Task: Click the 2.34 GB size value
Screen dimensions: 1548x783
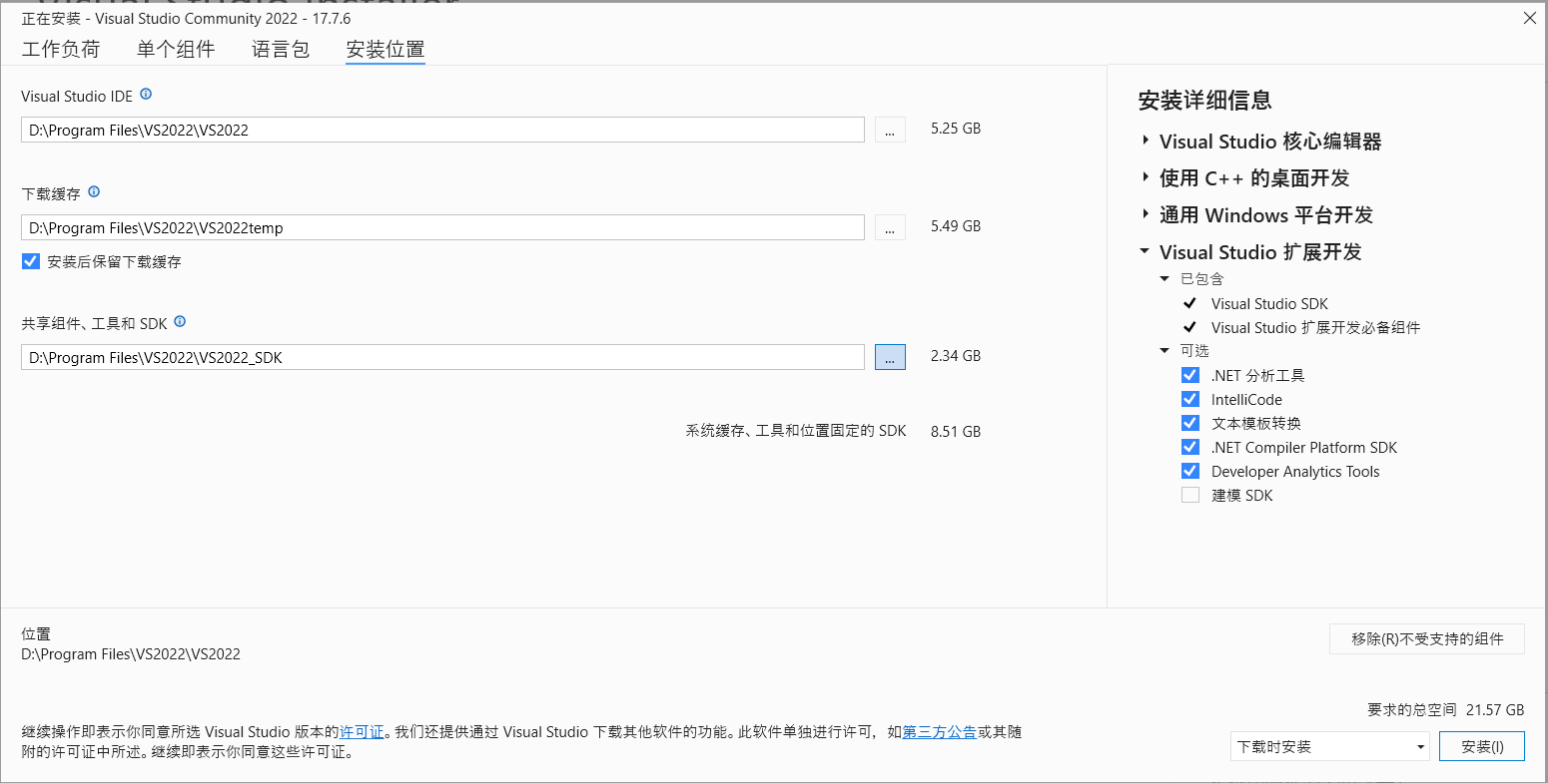Action: tap(955, 356)
